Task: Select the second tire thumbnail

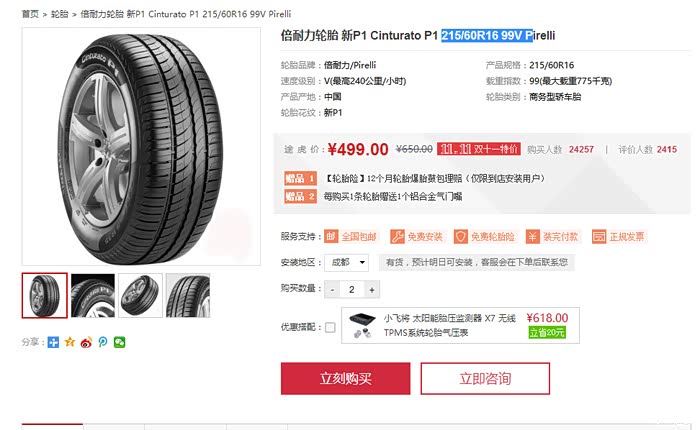Action: (93, 296)
